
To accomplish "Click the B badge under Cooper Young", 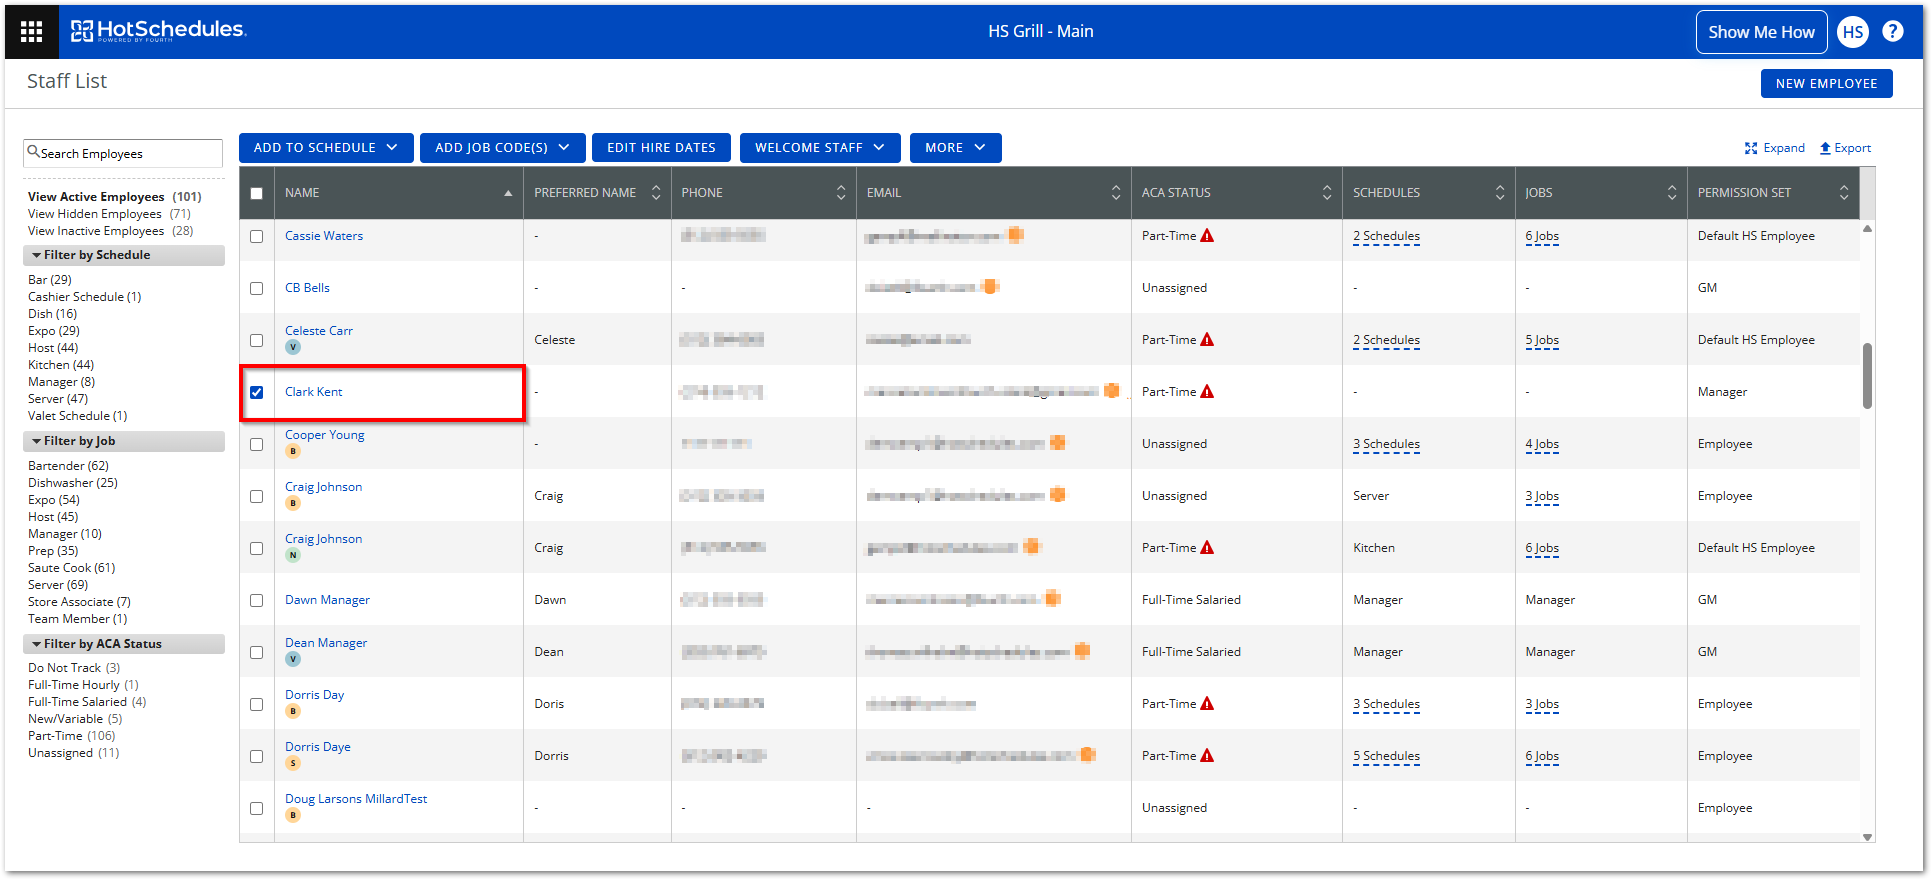I will (293, 451).
